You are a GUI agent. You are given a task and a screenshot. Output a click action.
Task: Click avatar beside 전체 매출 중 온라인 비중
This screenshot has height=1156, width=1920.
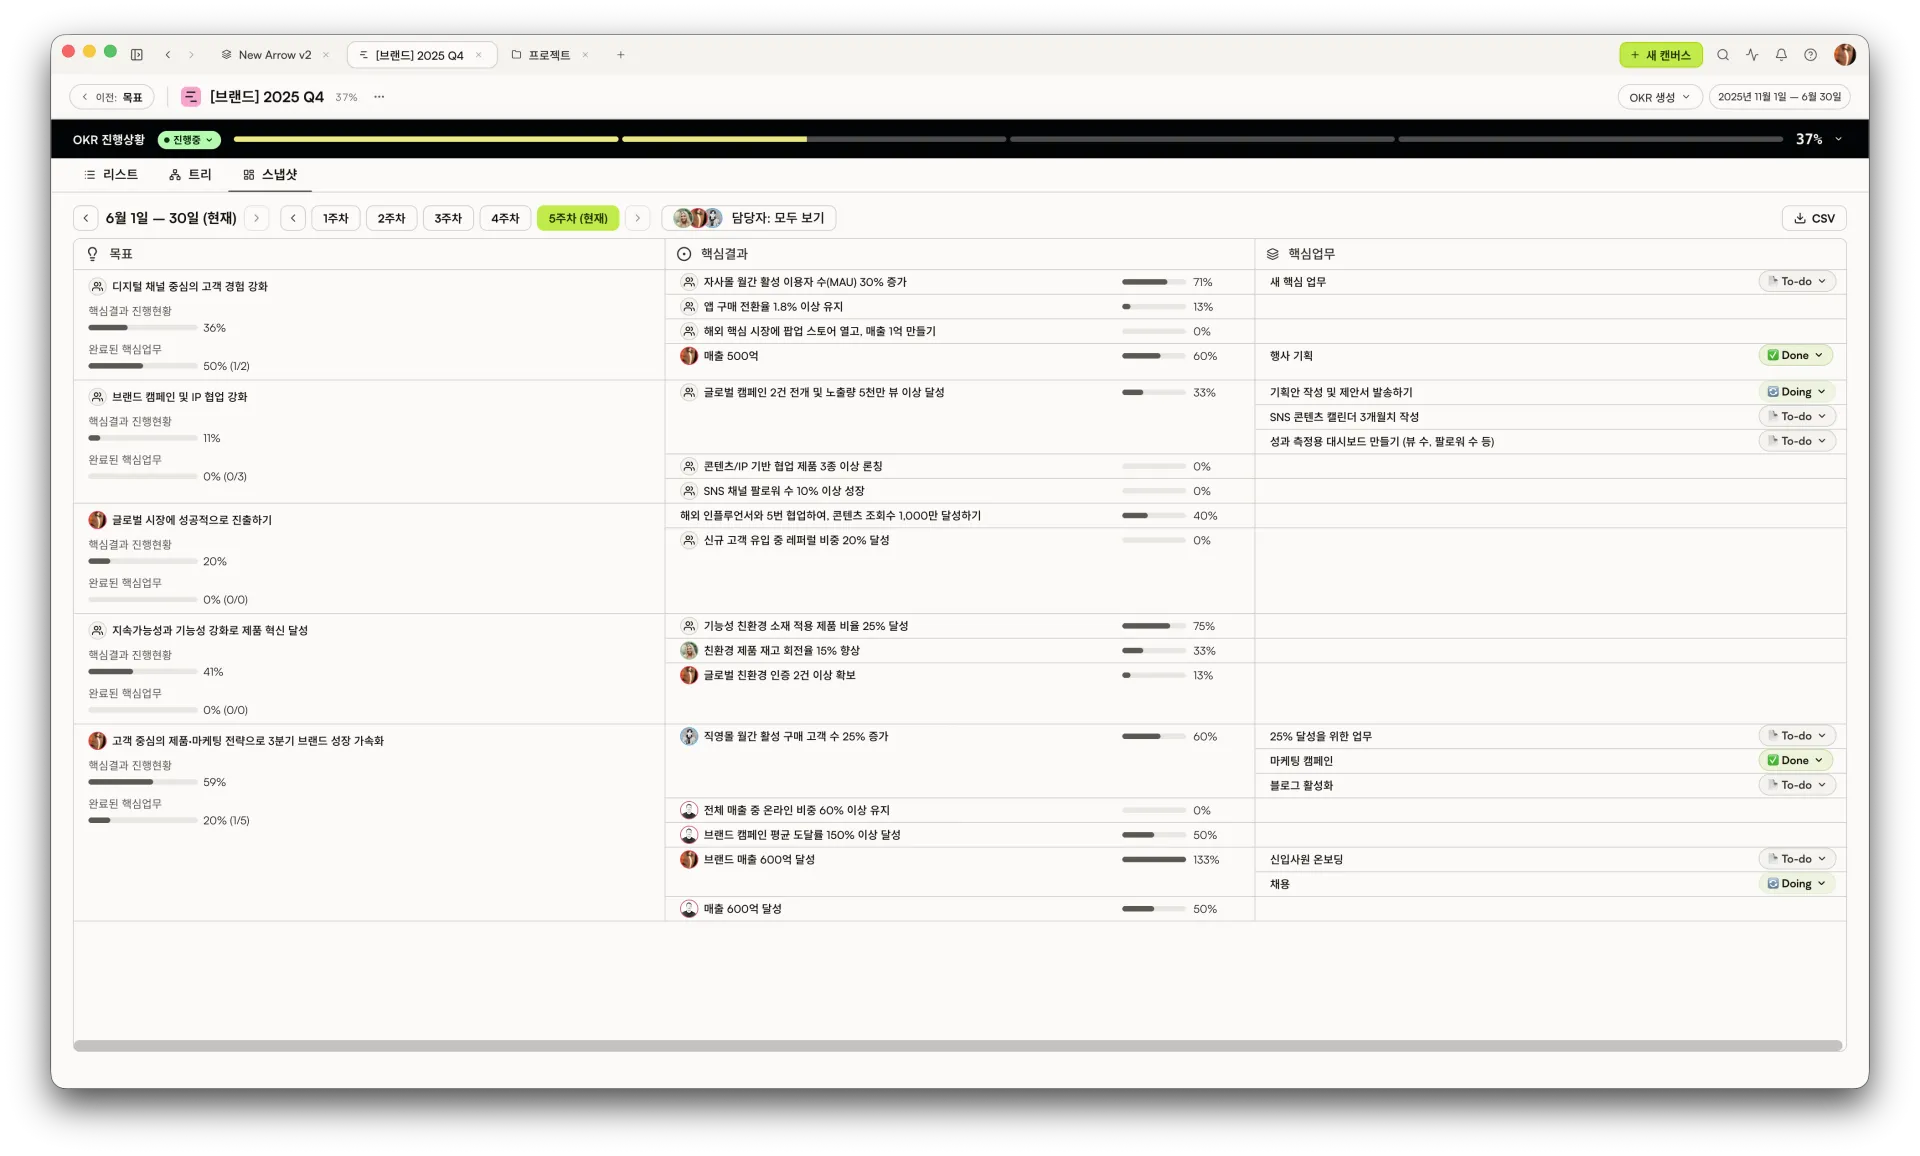point(689,811)
